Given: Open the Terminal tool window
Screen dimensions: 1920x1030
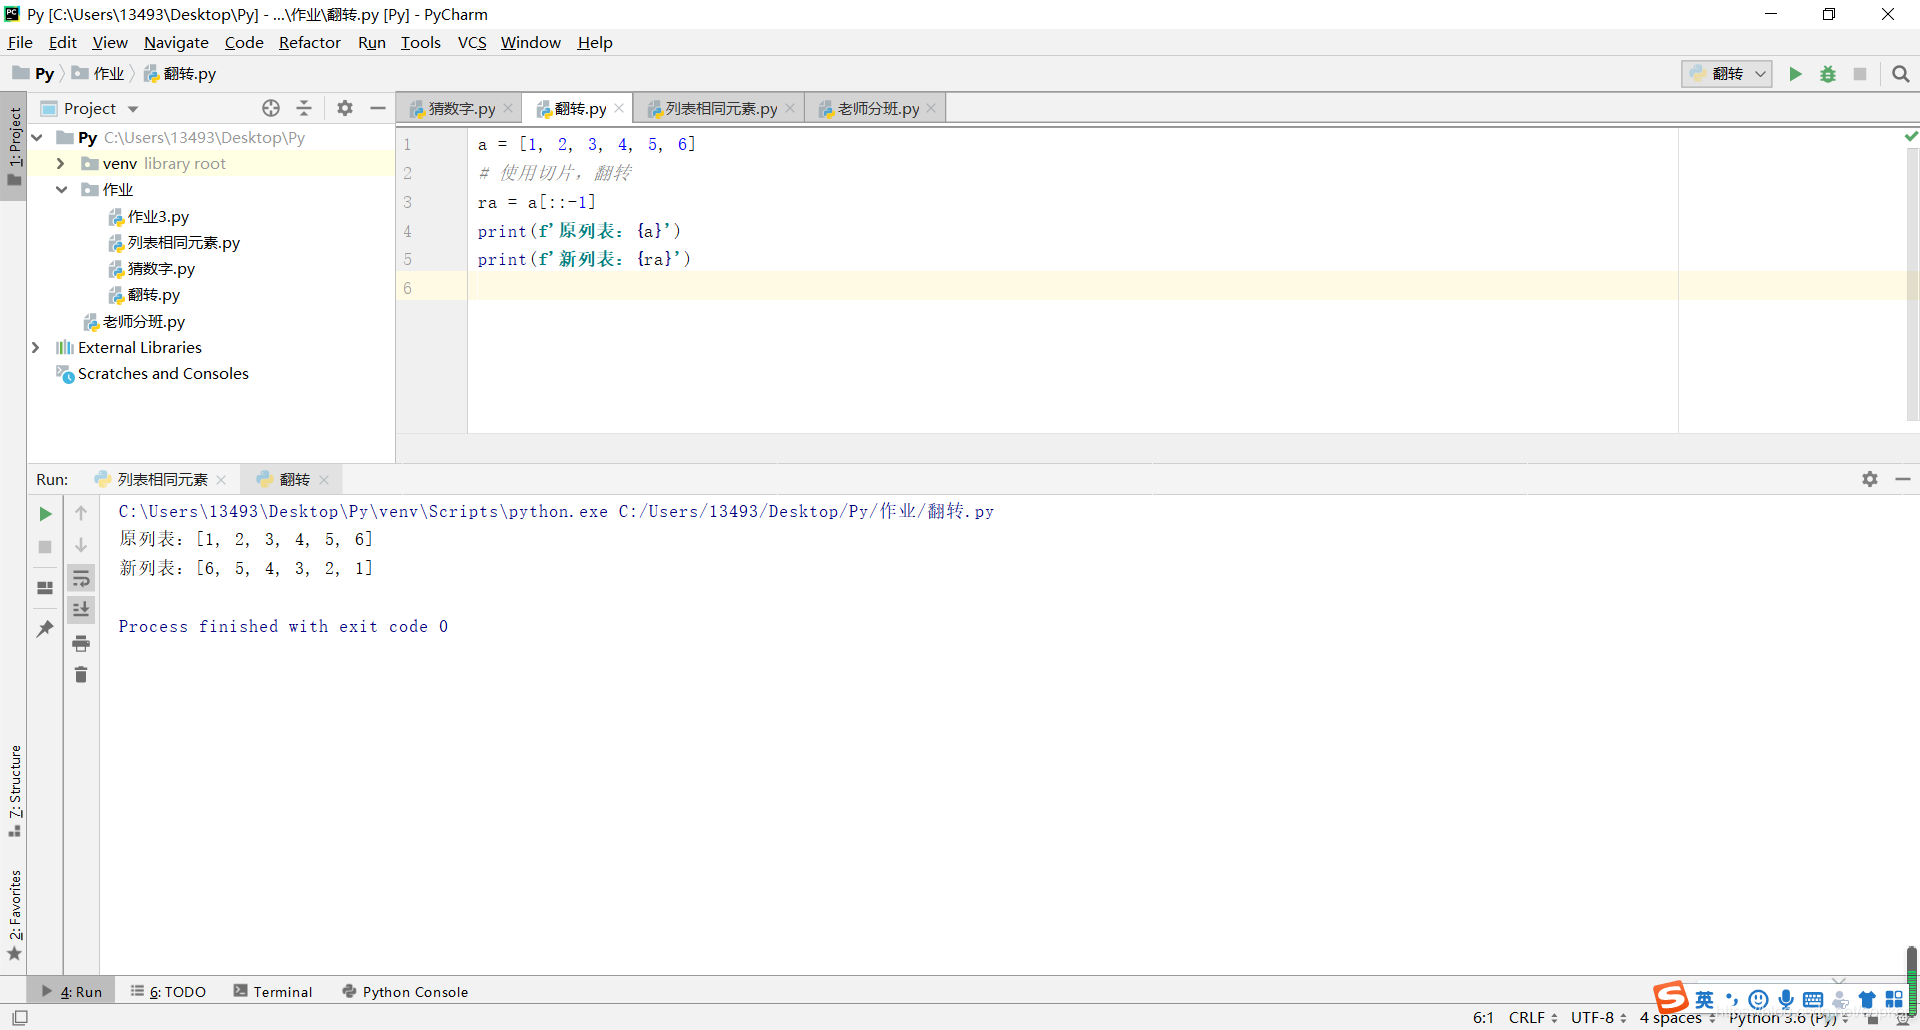Looking at the screenshot, I should 273,992.
